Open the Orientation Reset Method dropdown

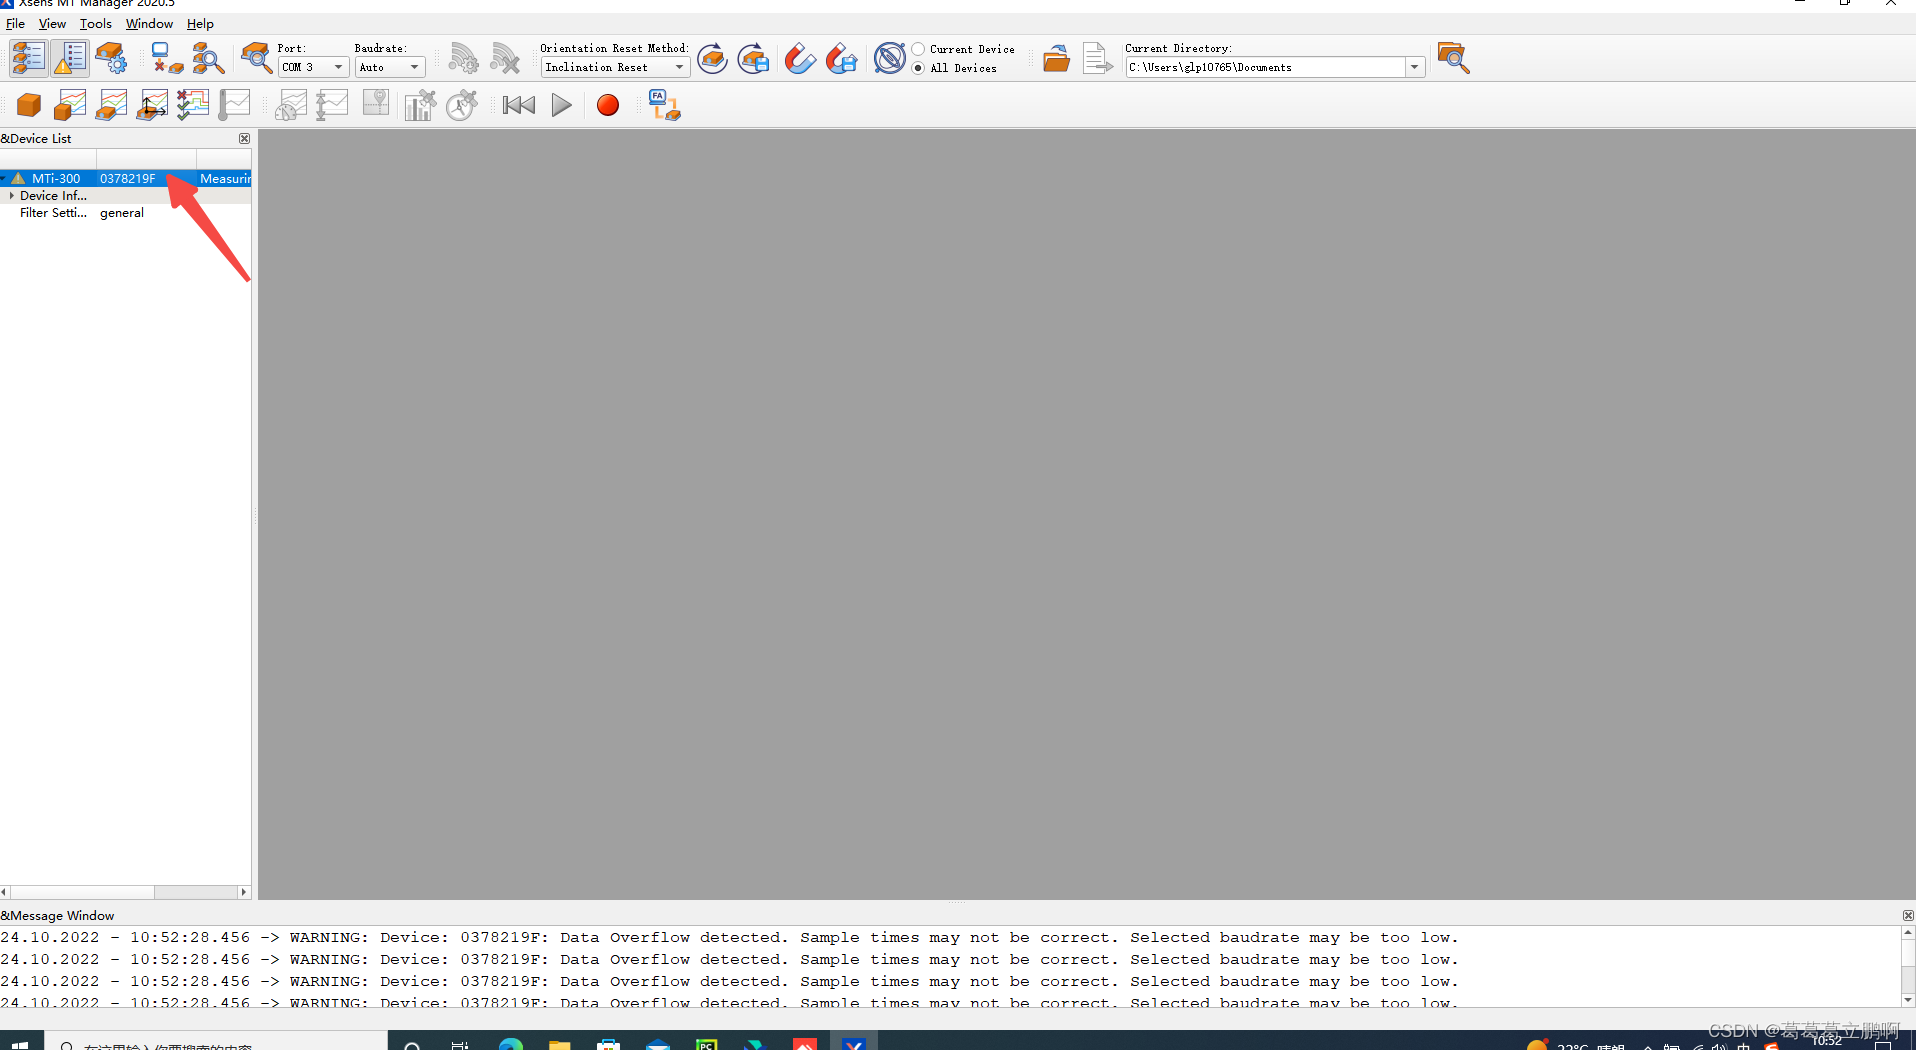coord(615,67)
